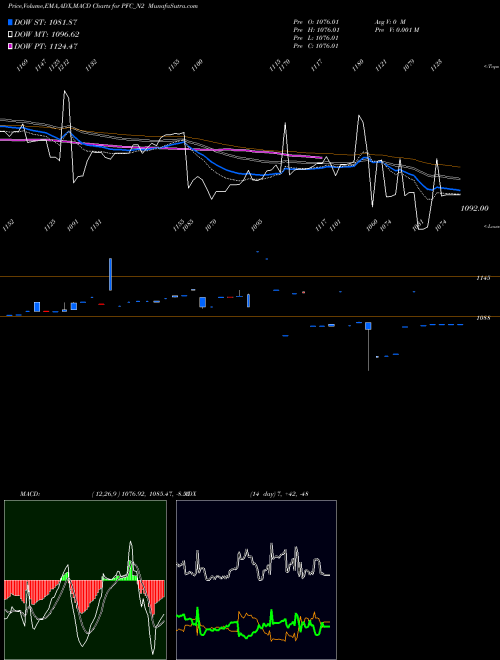Click the 1212 top price label
This screenshot has width=500, height=660.
click(x=64, y=65)
